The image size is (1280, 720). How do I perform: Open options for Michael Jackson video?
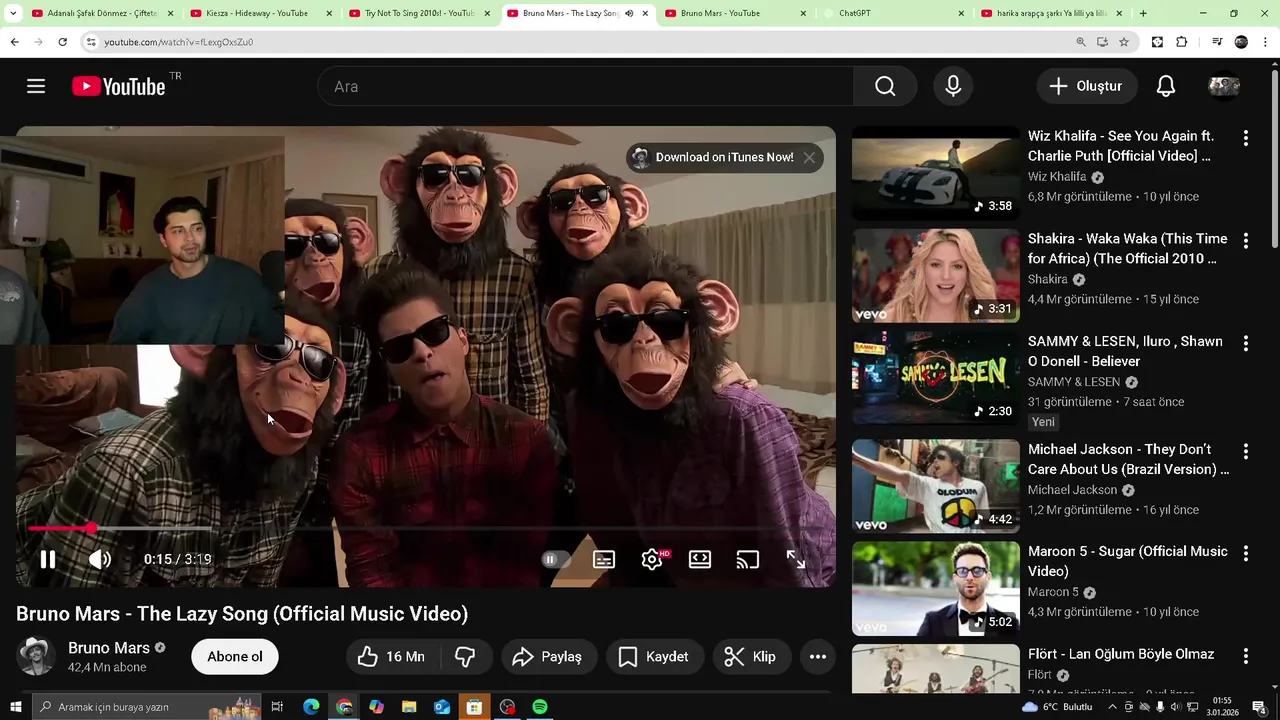tap(1246, 451)
